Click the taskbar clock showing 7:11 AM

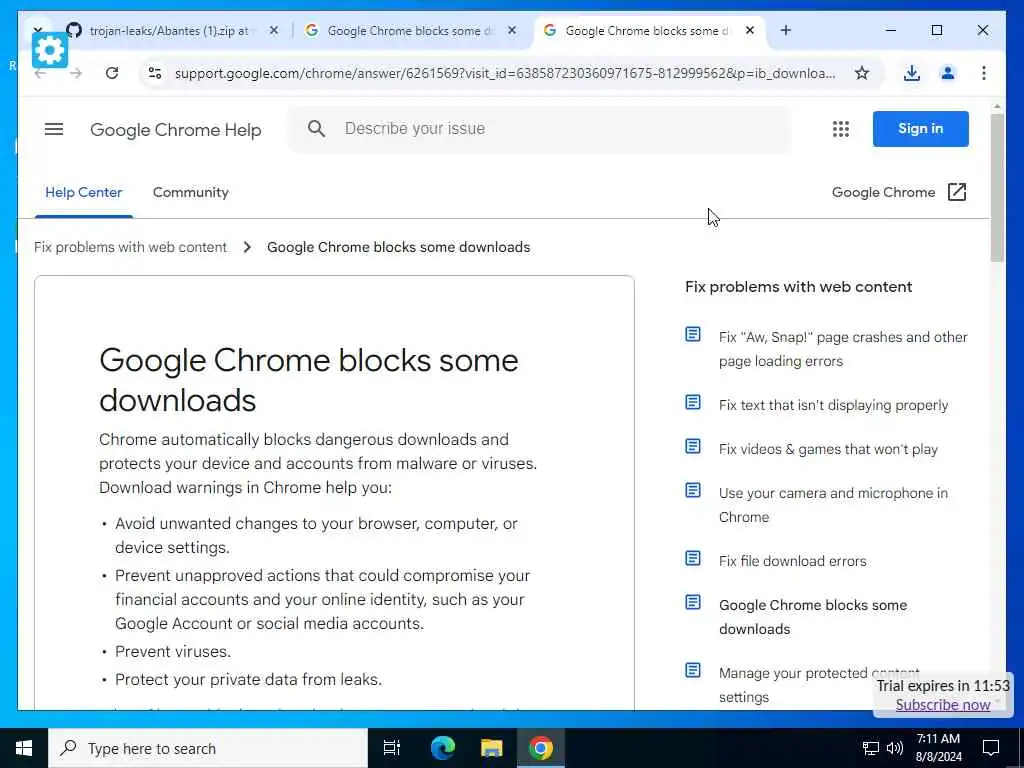pos(938,748)
